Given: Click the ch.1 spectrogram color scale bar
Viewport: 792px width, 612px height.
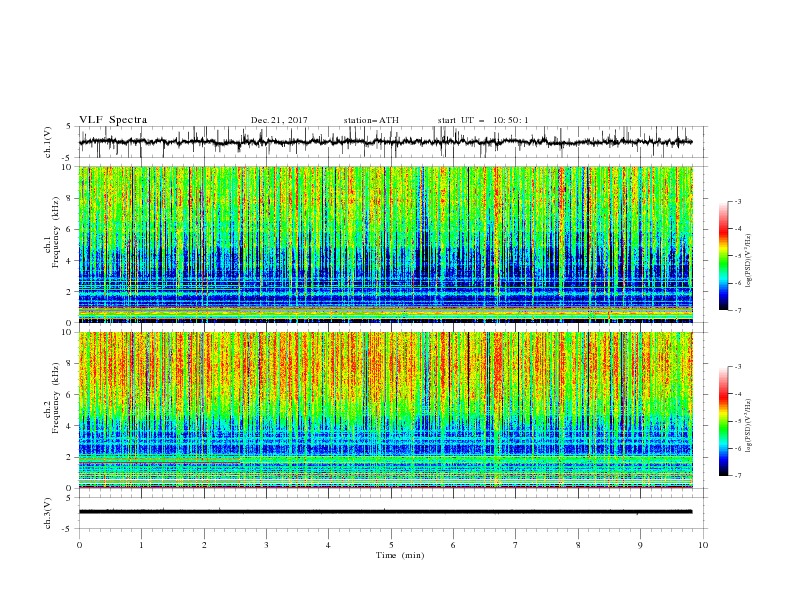Looking at the screenshot, I should click(x=723, y=256).
